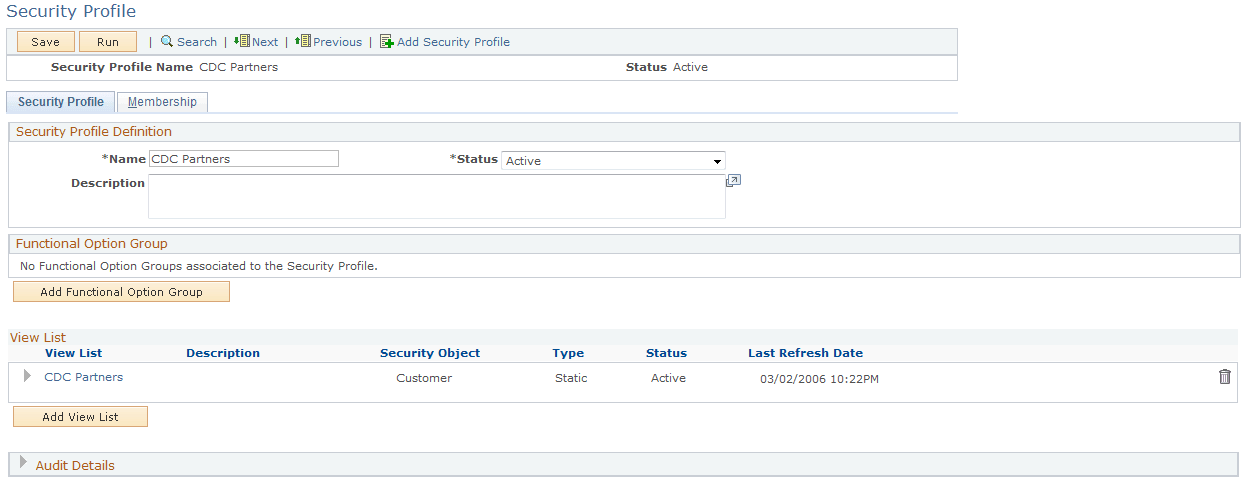Save the security profile
Image resolution: width=1246 pixels, height=483 pixels.
tap(45, 42)
